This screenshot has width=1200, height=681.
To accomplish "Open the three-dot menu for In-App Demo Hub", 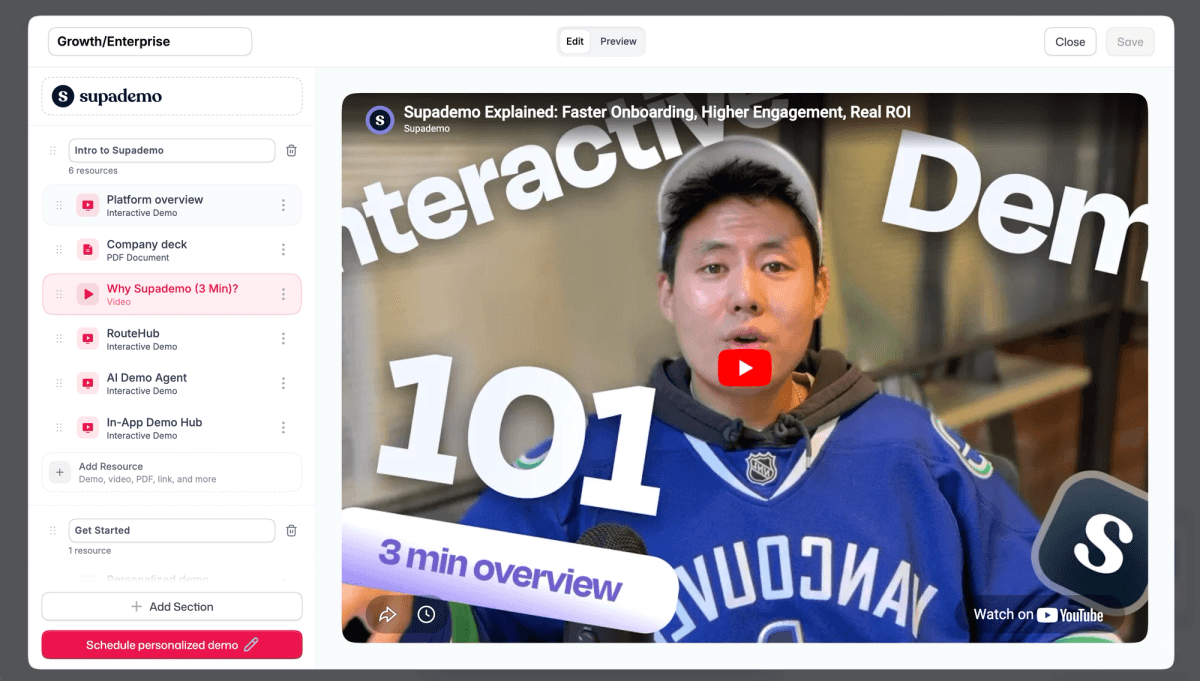I will 283,428.
